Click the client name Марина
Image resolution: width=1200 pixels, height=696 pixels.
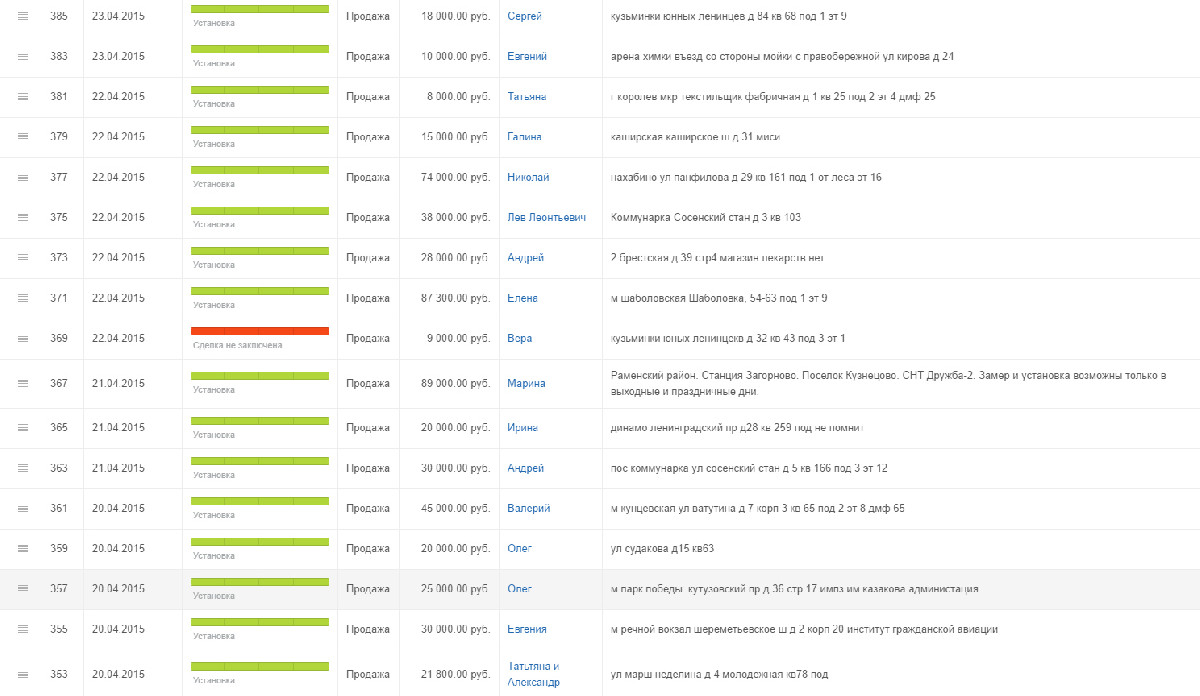[526, 383]
